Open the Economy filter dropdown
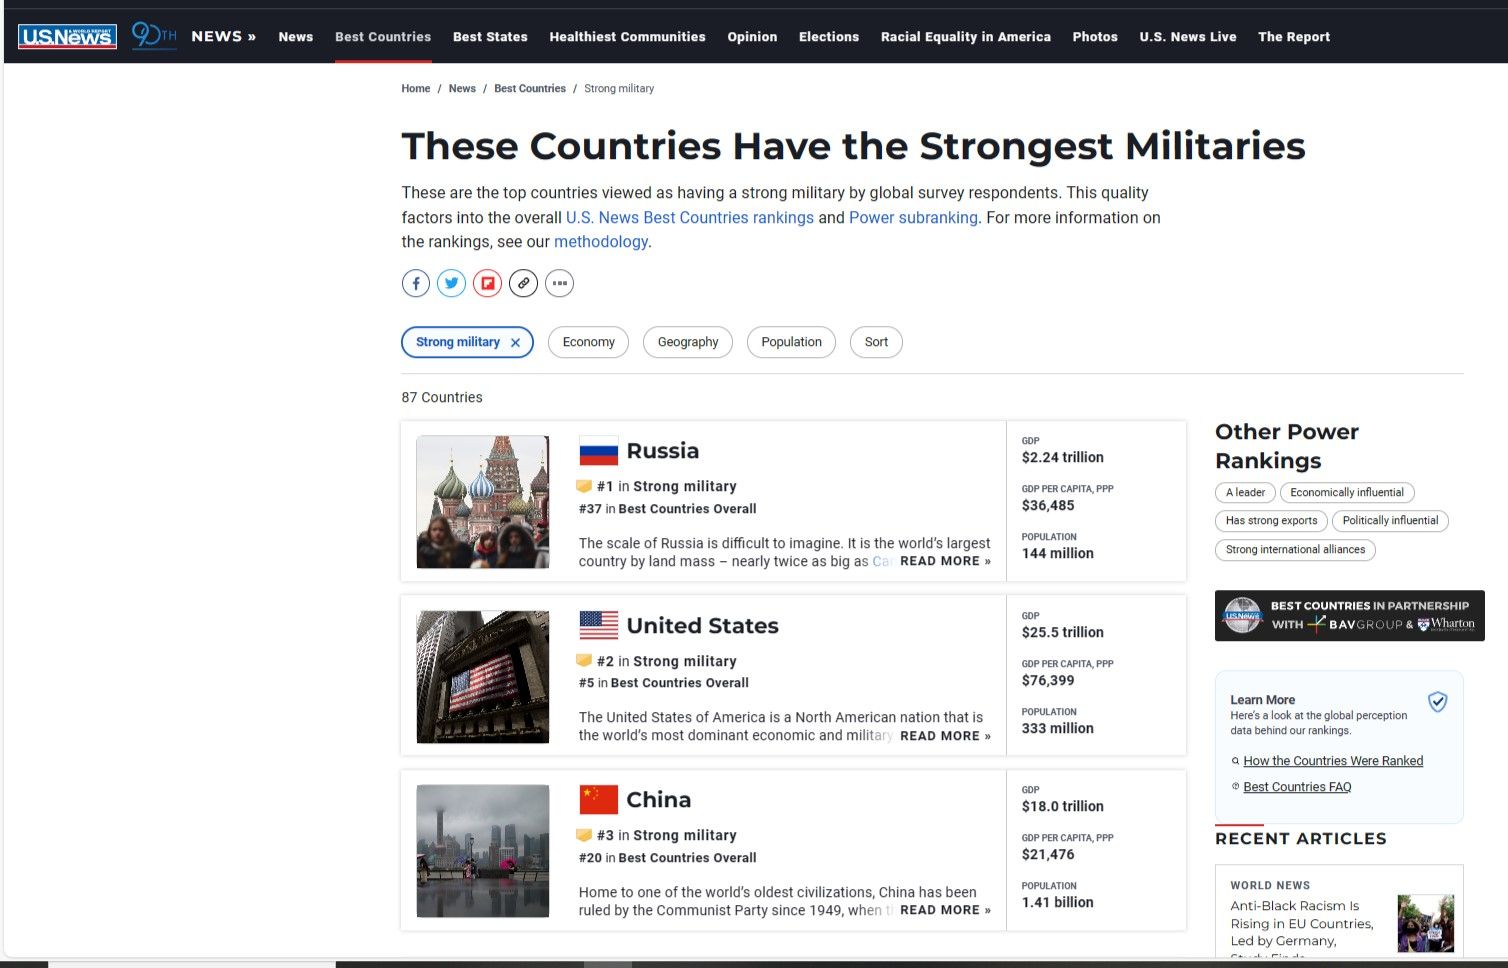1508x968 pixels. (588, 342)
